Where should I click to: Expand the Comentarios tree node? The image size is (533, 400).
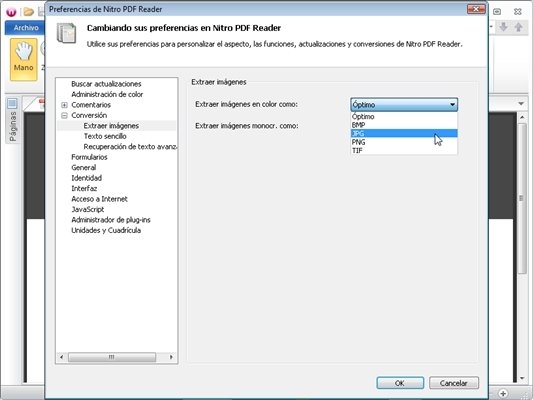click(64, 105)
